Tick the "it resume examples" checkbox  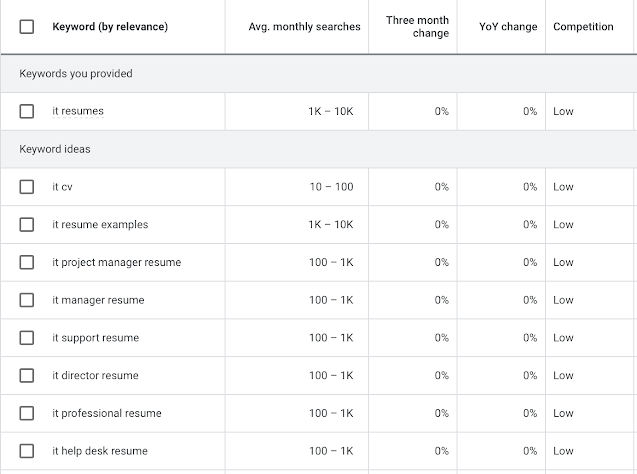[27, 225]
